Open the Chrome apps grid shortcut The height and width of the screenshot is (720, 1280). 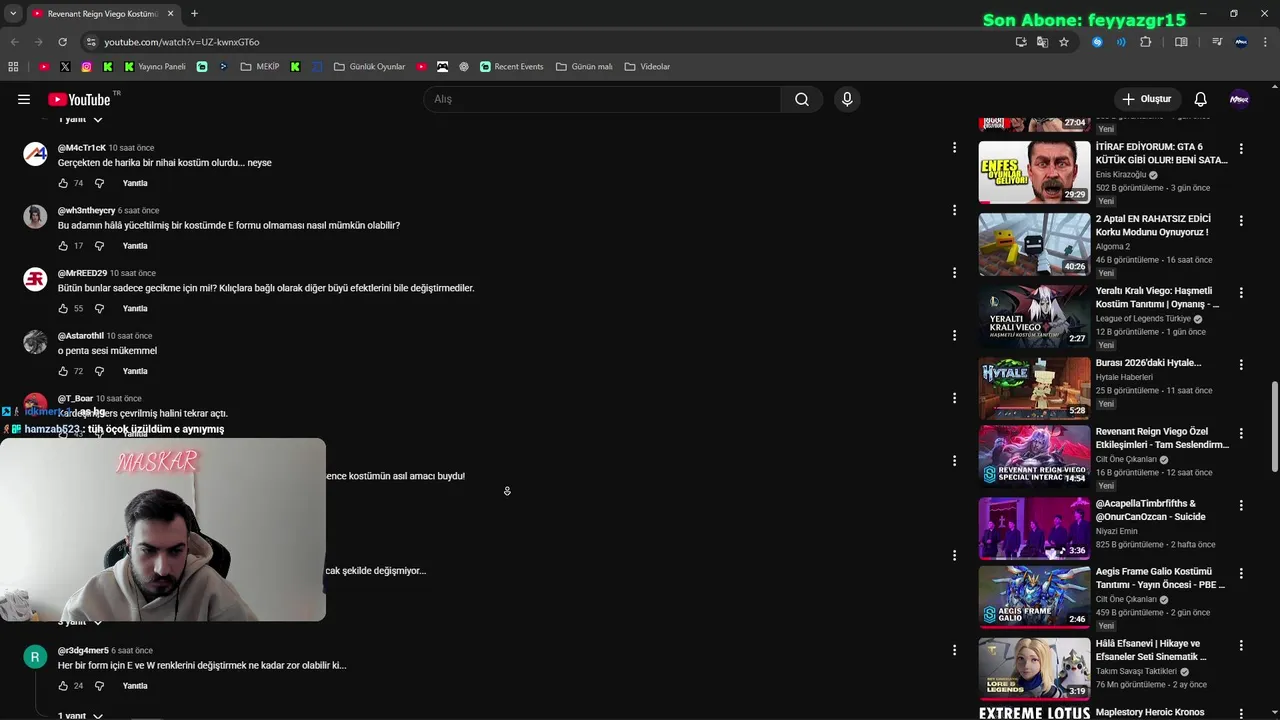pyautogui.click(x=13, y=67)
